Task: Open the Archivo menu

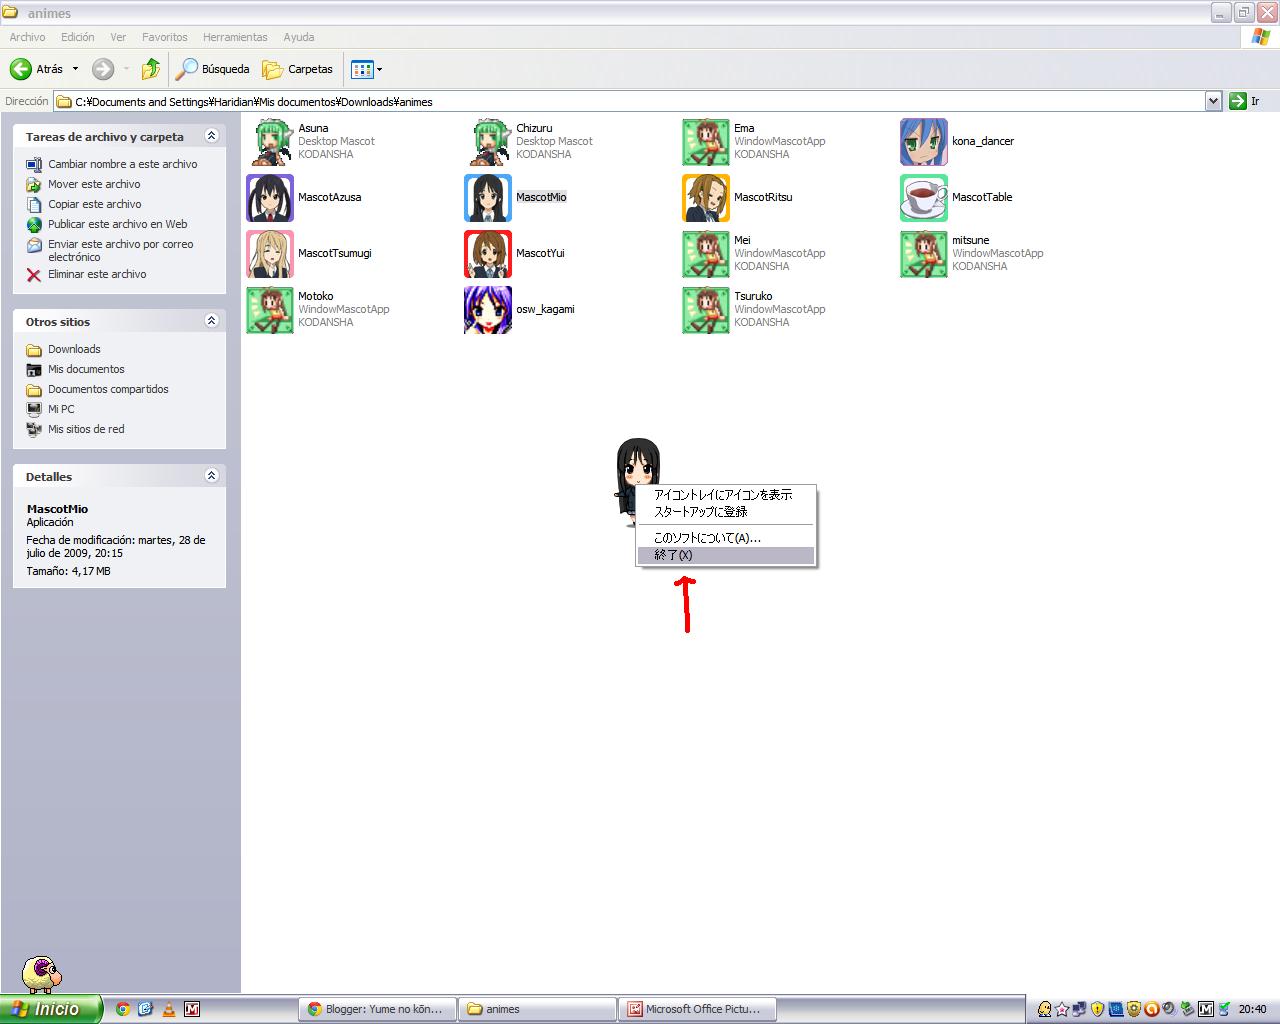Action: [x=27, y=37]
